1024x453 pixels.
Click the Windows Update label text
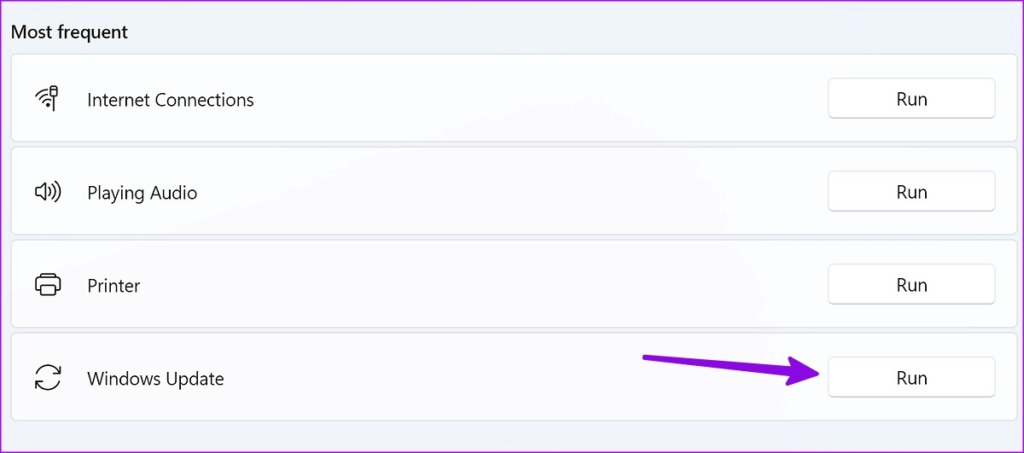click(155, 379)
